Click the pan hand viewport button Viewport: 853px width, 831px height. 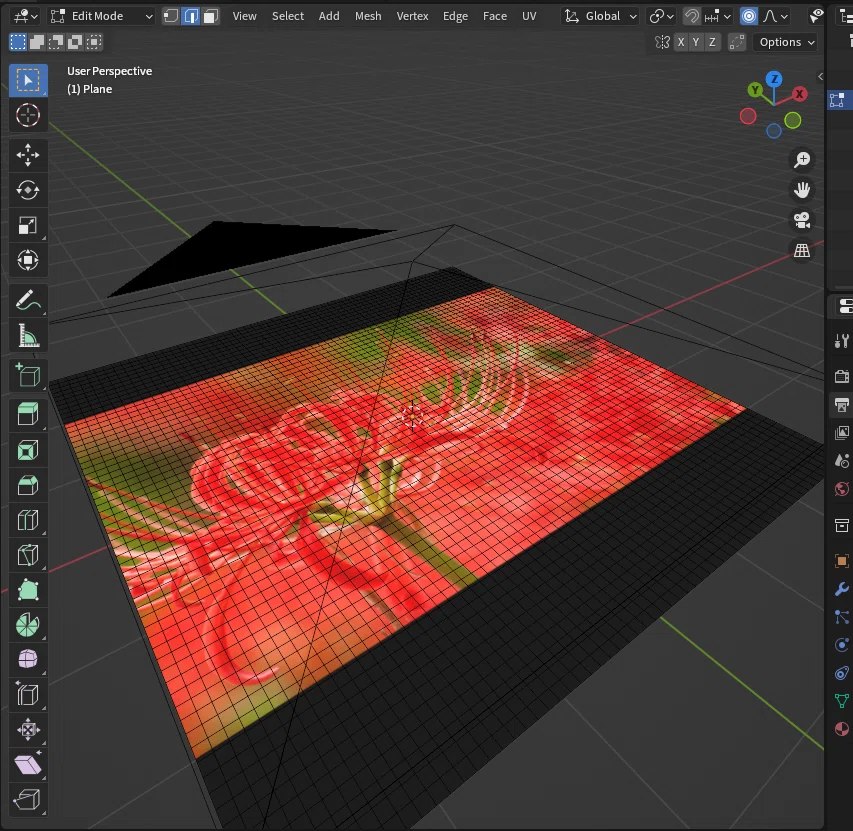point(802,190)
